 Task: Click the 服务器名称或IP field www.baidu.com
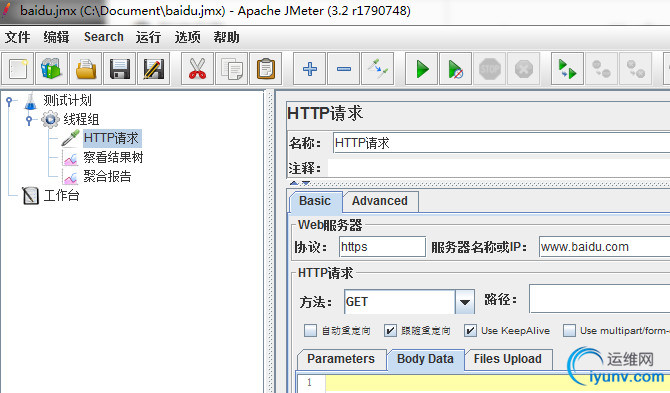604,247
